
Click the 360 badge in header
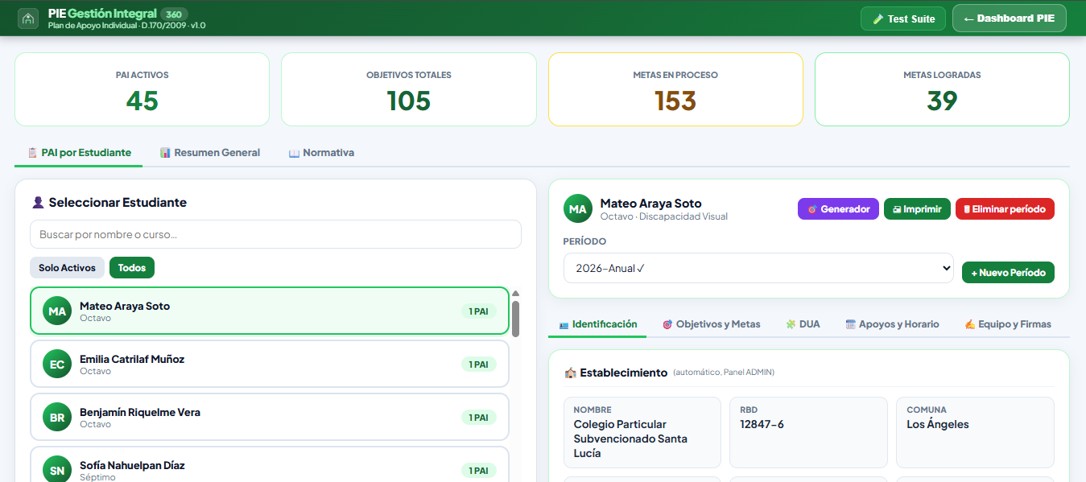click(174, 13)
